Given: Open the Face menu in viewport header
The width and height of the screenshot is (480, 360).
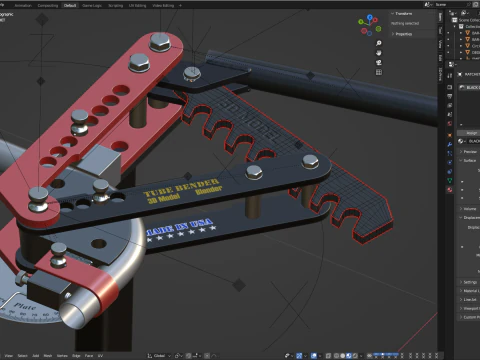Looking at the screenshot, I should pos(89,356).
